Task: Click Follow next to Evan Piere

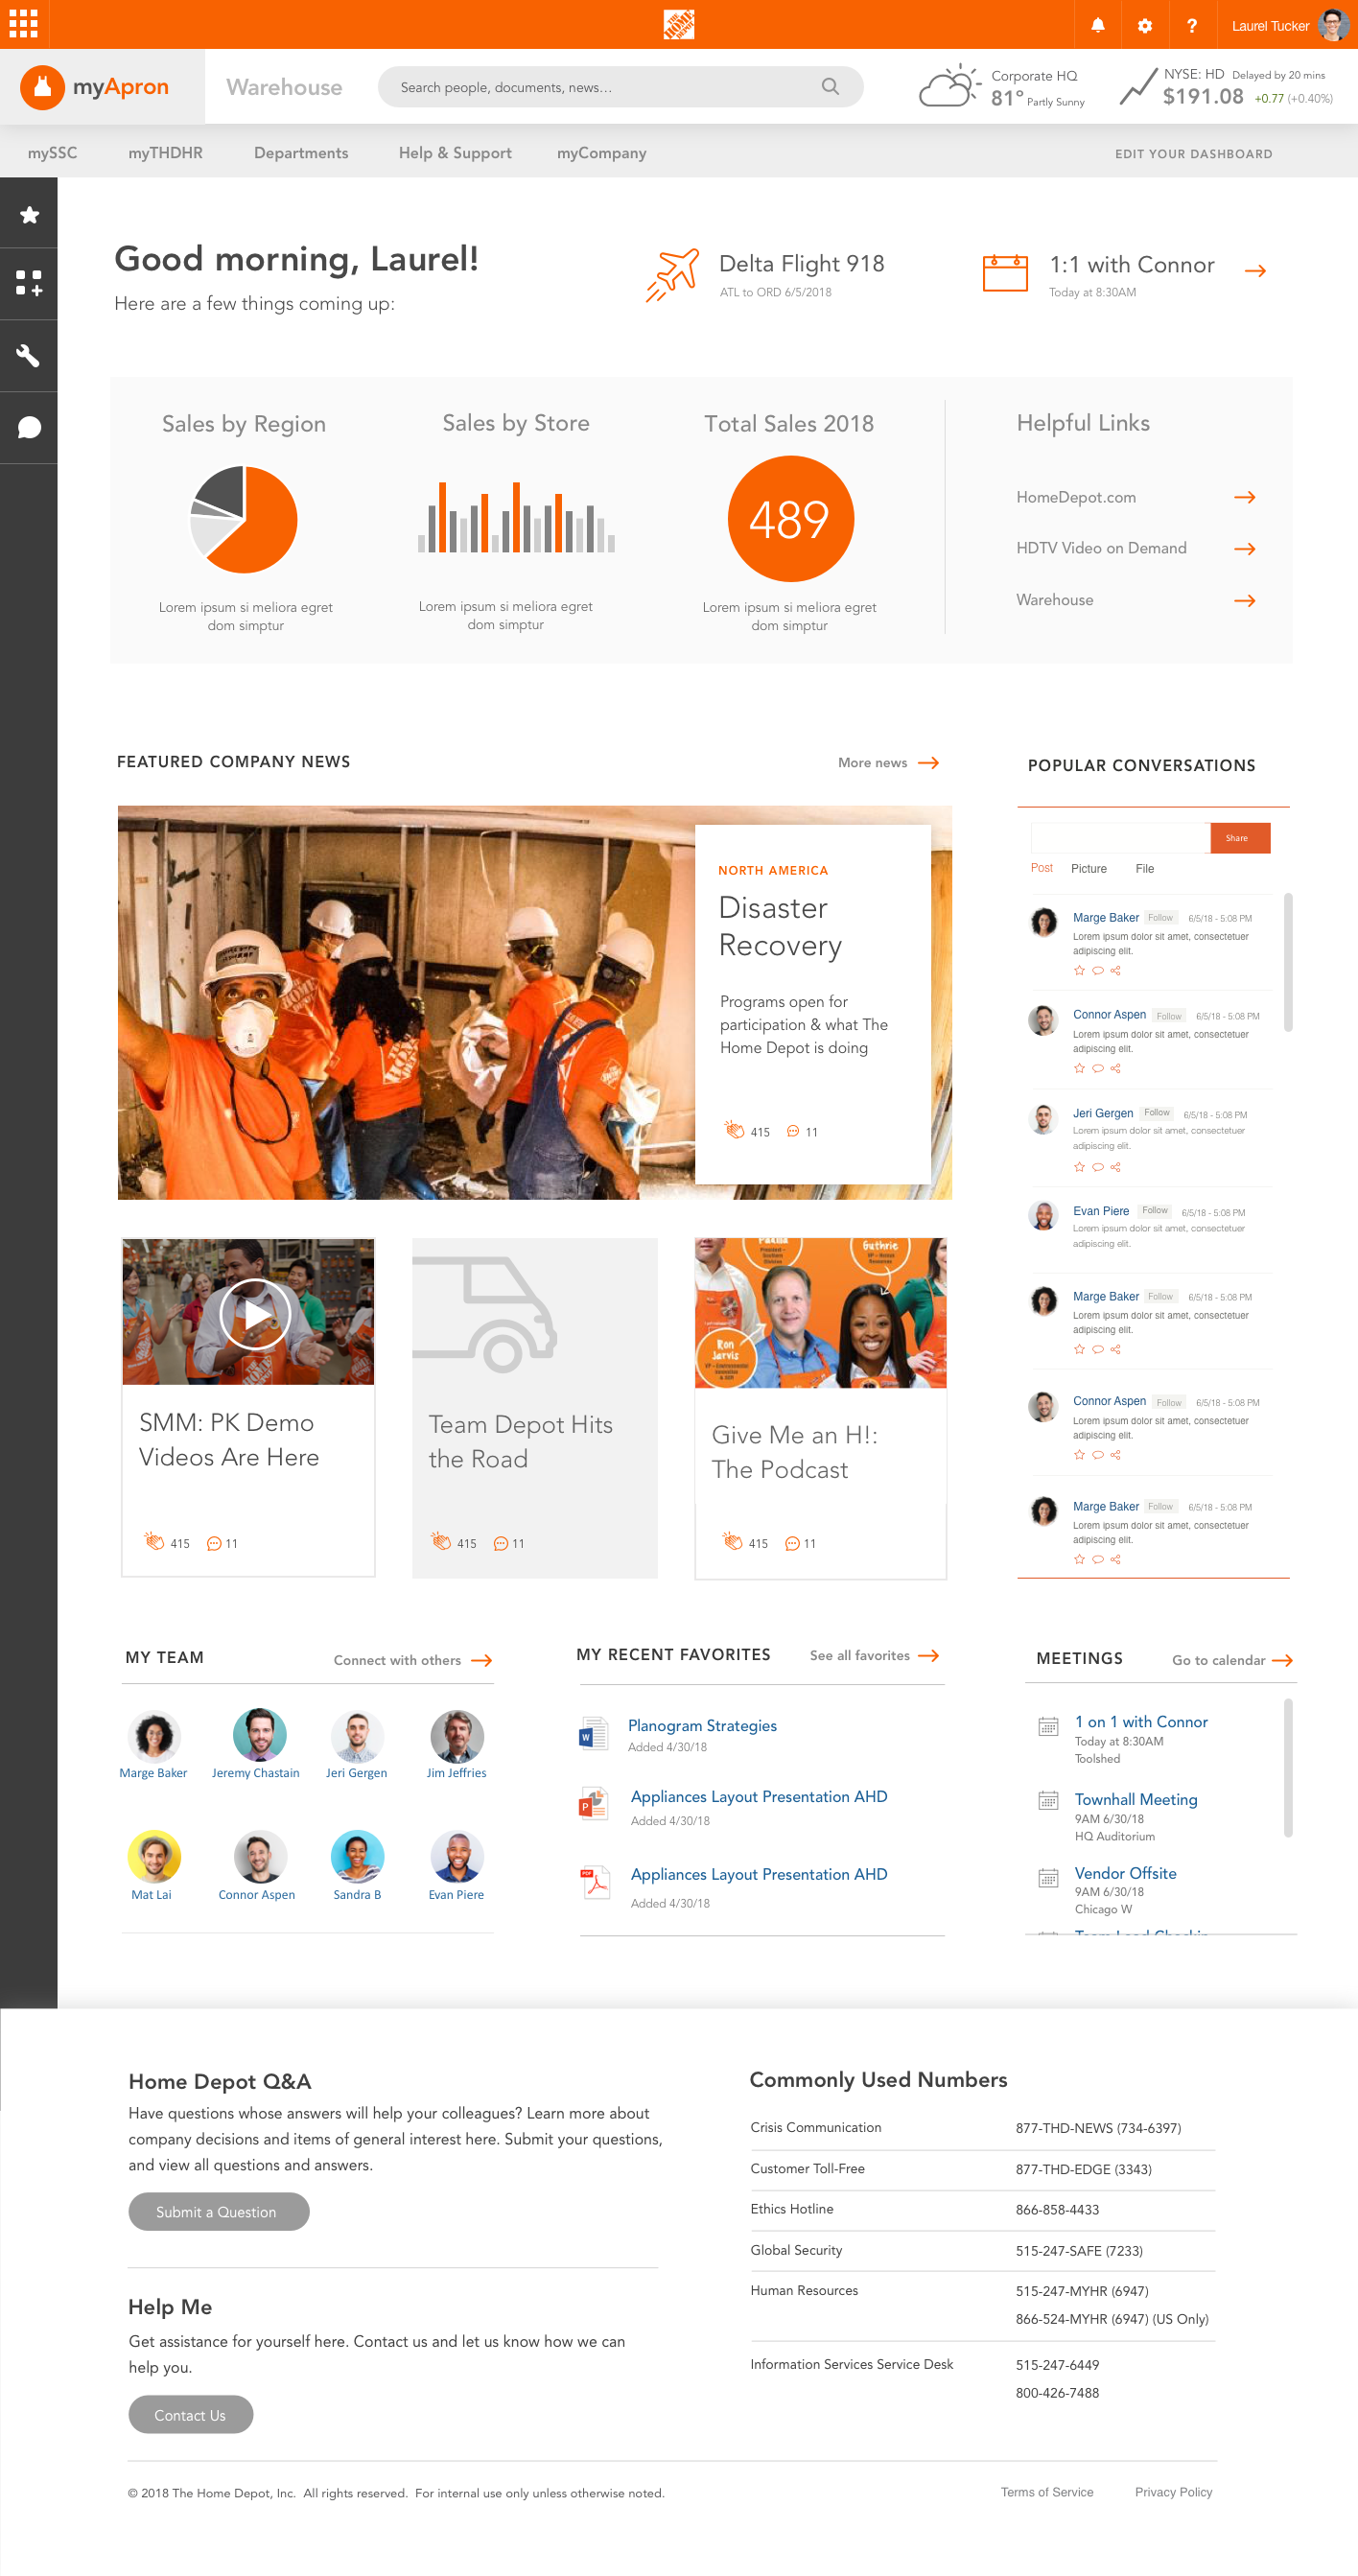Action: point(1155,1210)
